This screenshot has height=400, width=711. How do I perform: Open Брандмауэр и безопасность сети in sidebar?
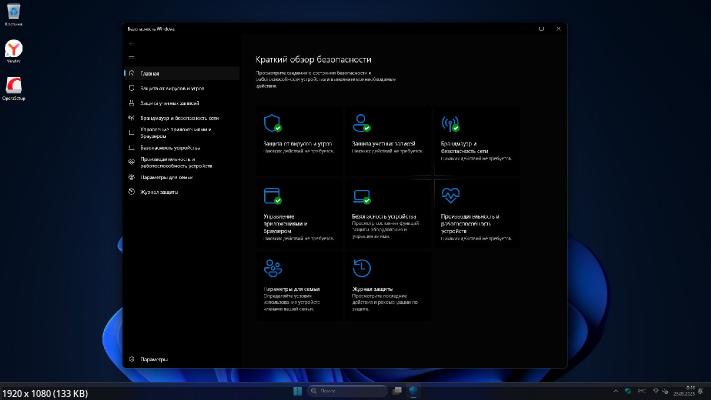click(x=182, y=118)
